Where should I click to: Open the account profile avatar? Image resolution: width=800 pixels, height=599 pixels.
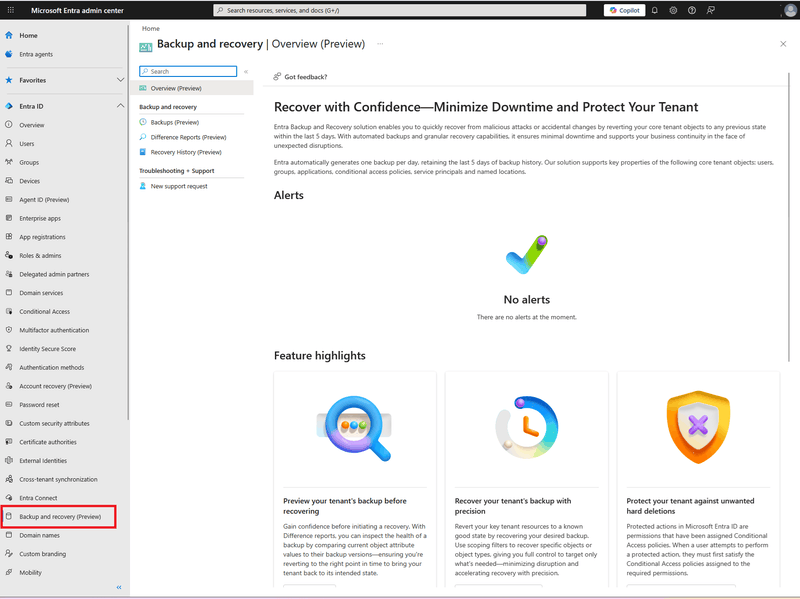pos(790,10)
